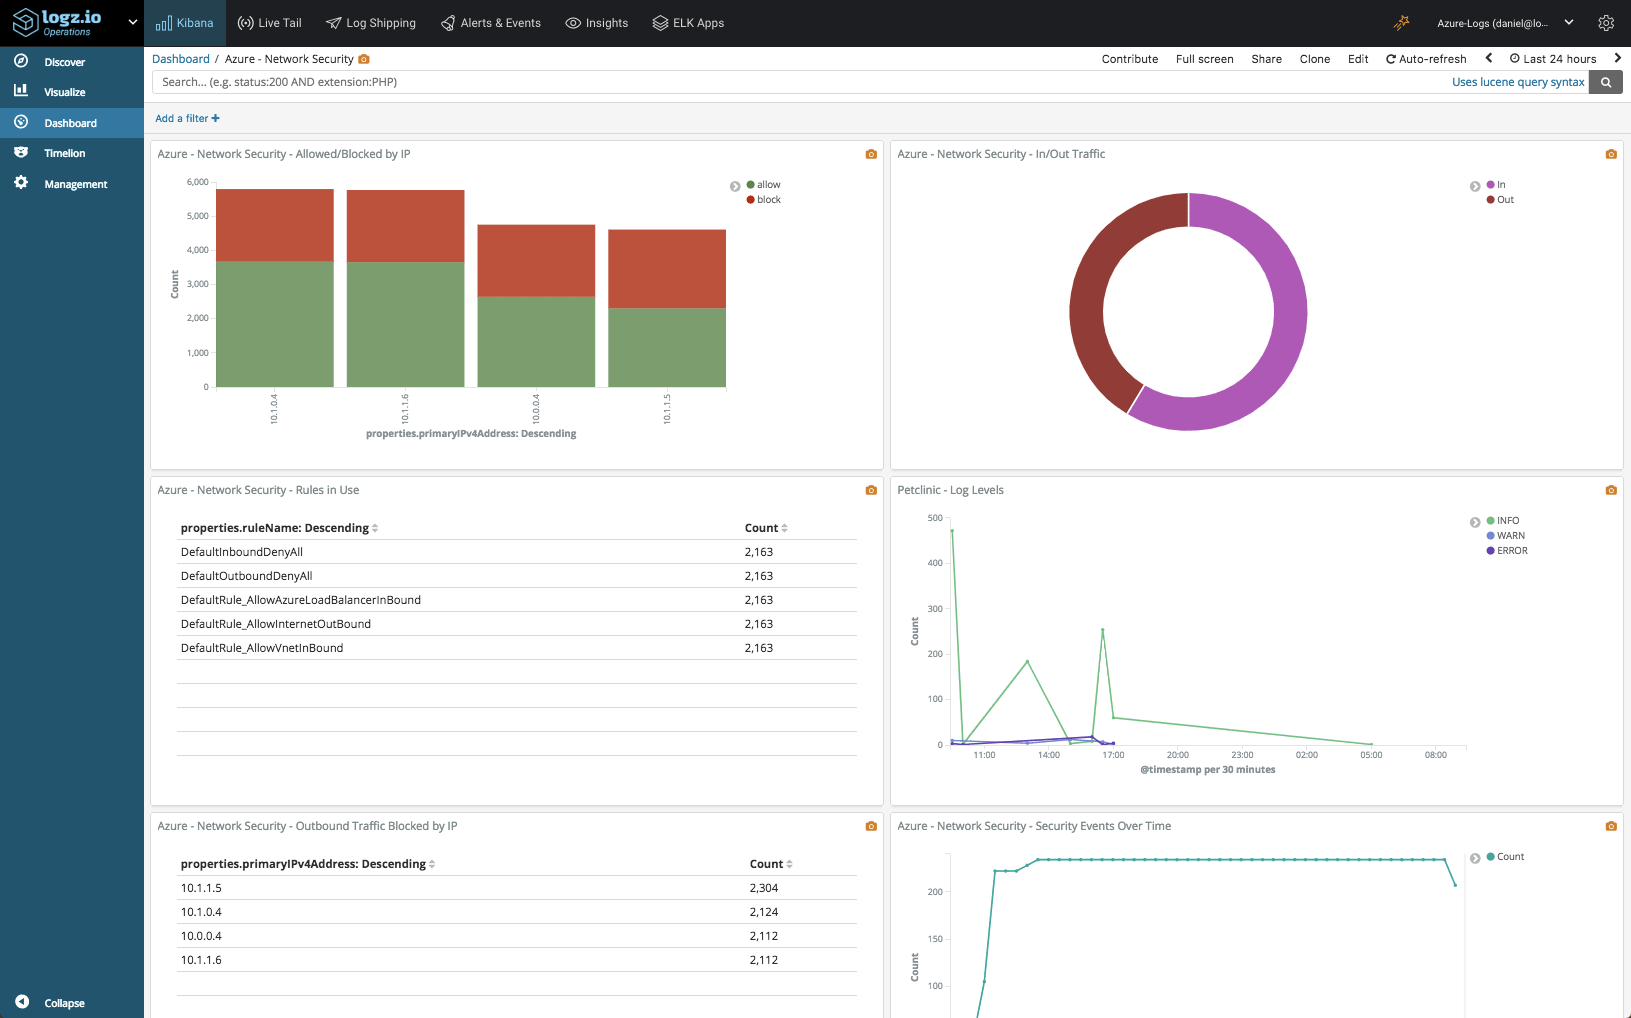Screen dimensions: 1631x1018
Task: Toggle the Count legend in Security Events chart
Action: [x=1505, y=857]
